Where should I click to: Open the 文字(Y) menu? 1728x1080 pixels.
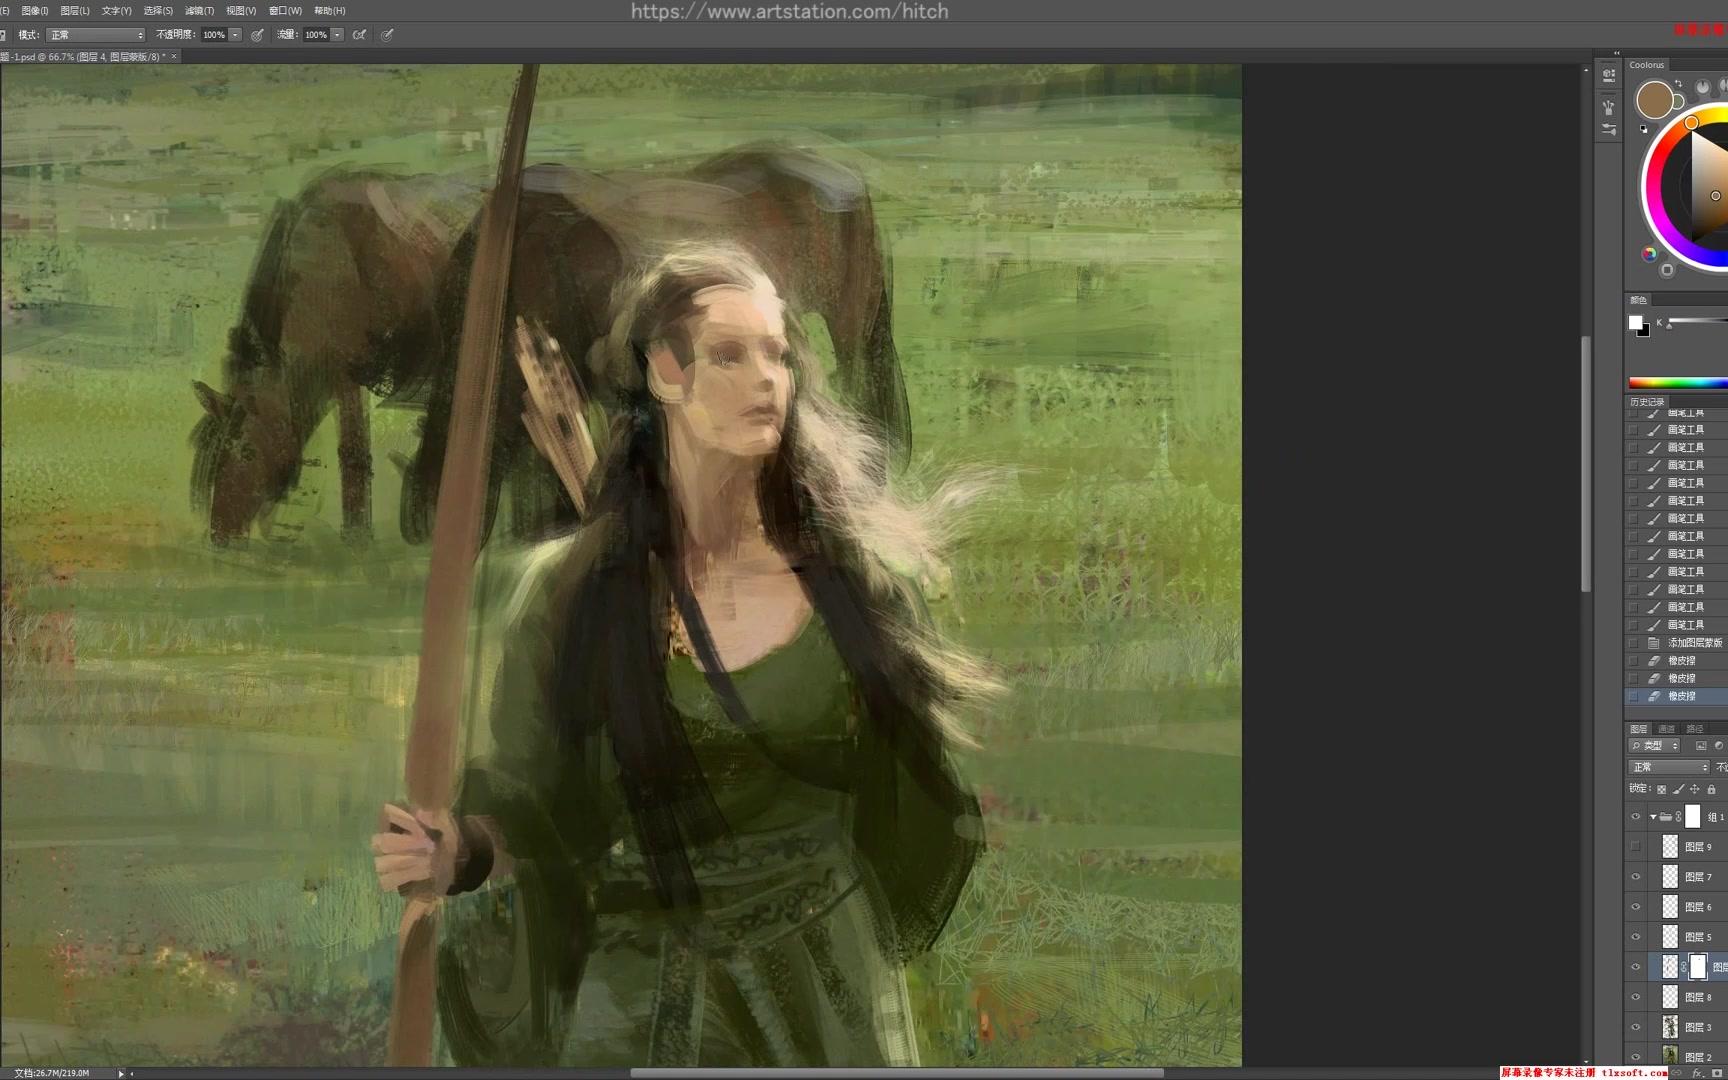click(x=116, y=11)
